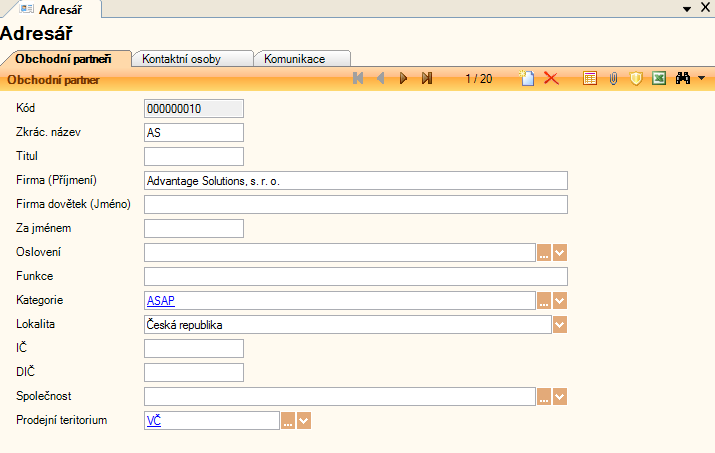Open the table list view icon

(590, 79)
